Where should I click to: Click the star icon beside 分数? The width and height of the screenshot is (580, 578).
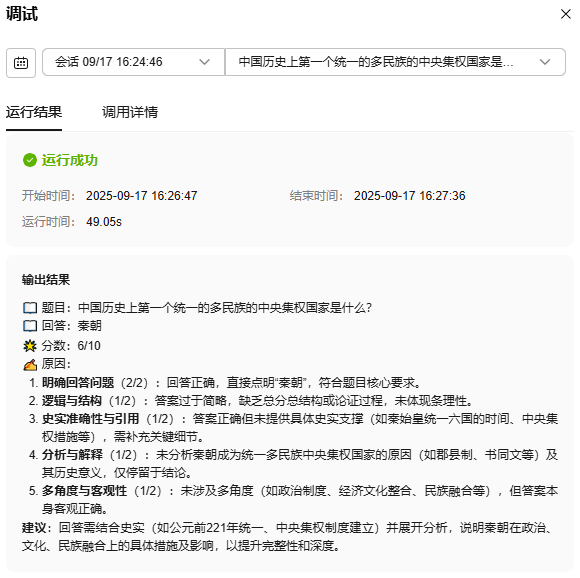coord(30,346)
